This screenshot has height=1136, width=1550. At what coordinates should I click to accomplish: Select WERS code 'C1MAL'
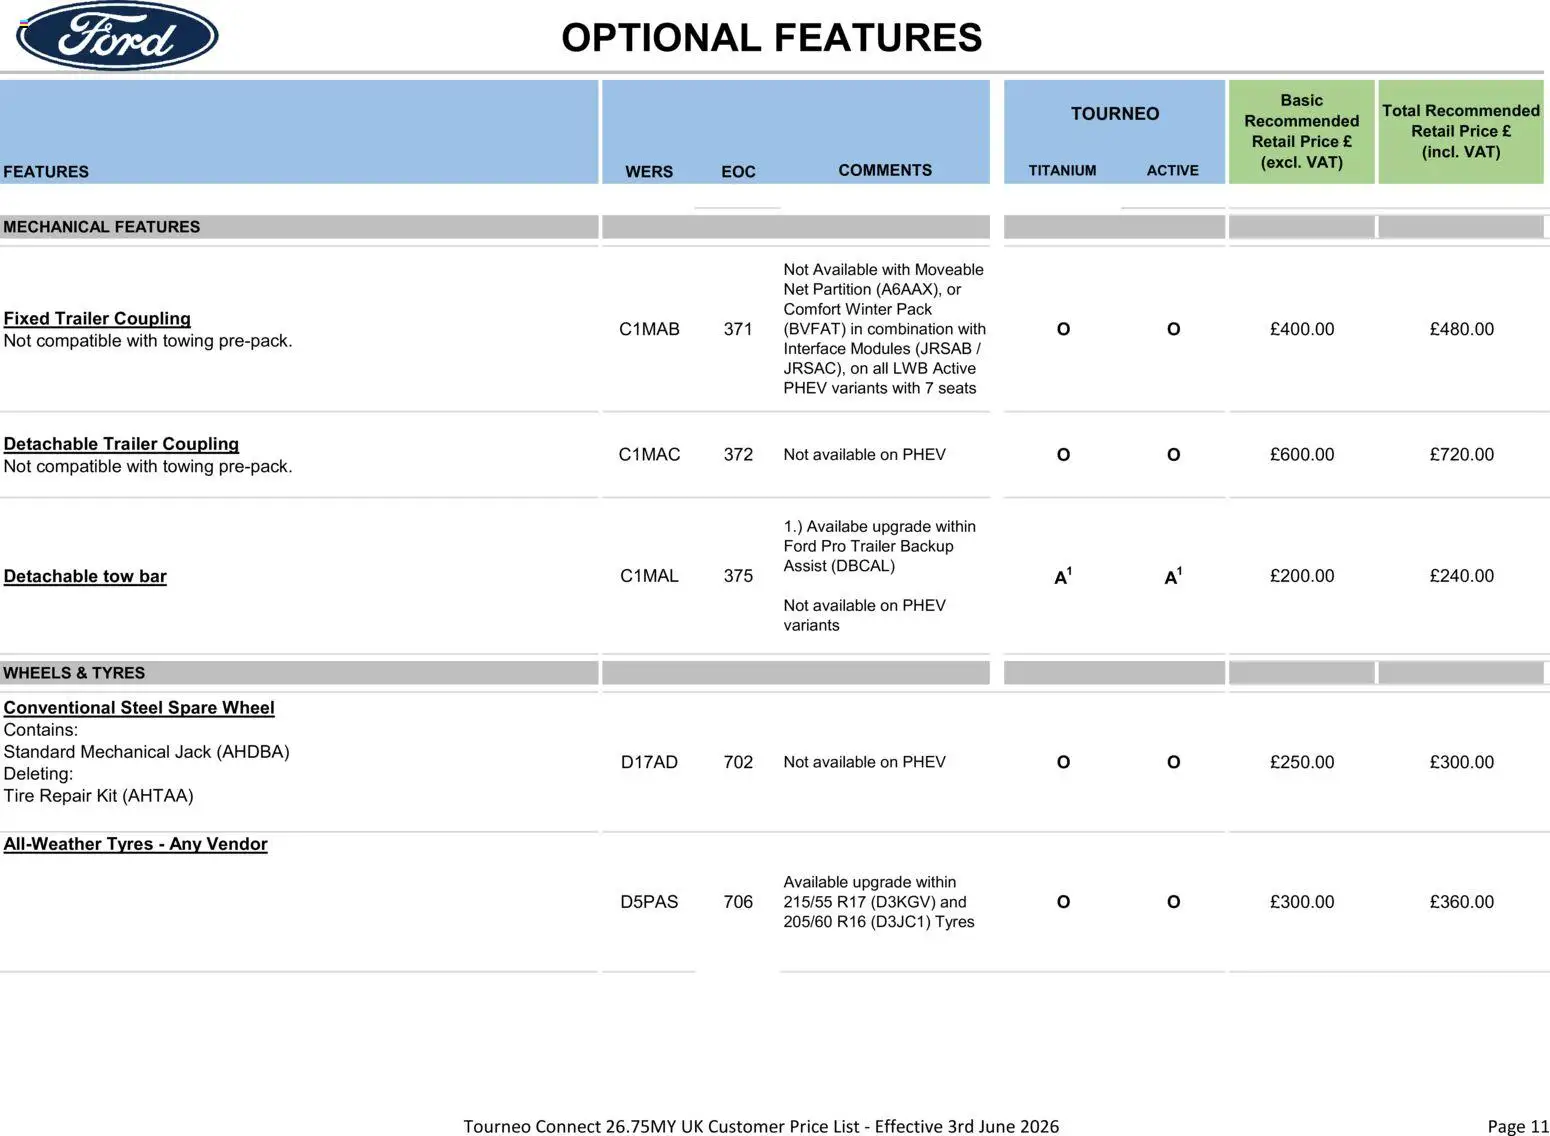649,576
